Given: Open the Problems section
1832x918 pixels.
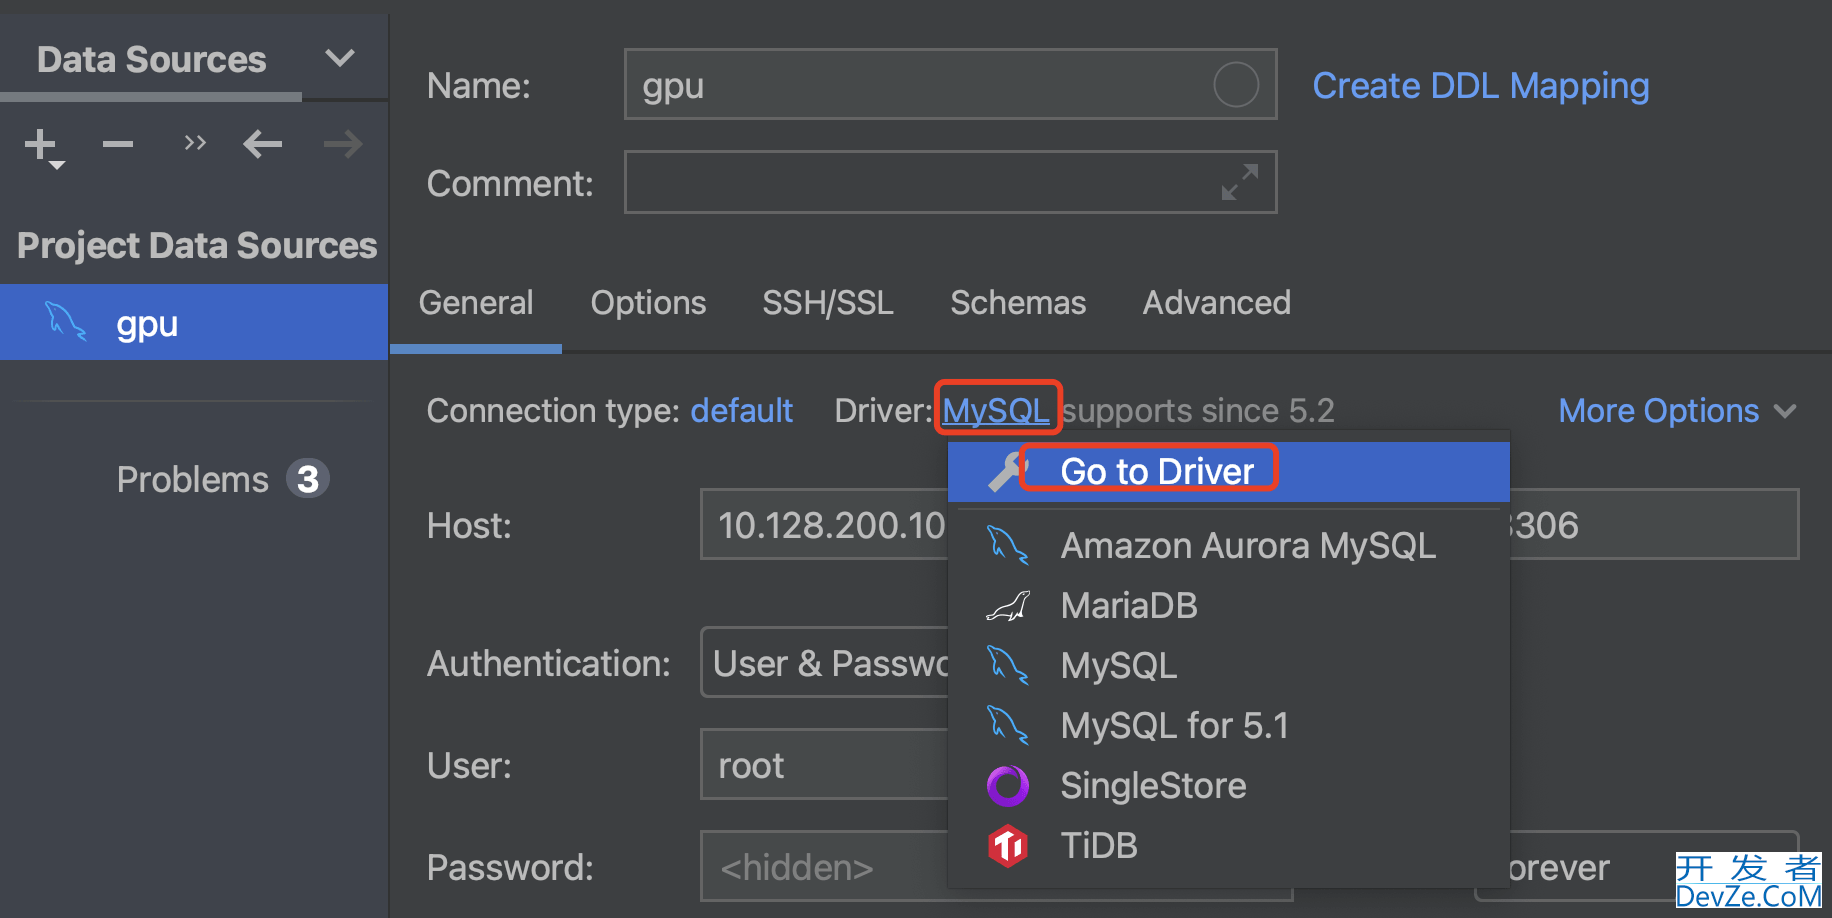Looking at the screenshot, I should [192, 480].
